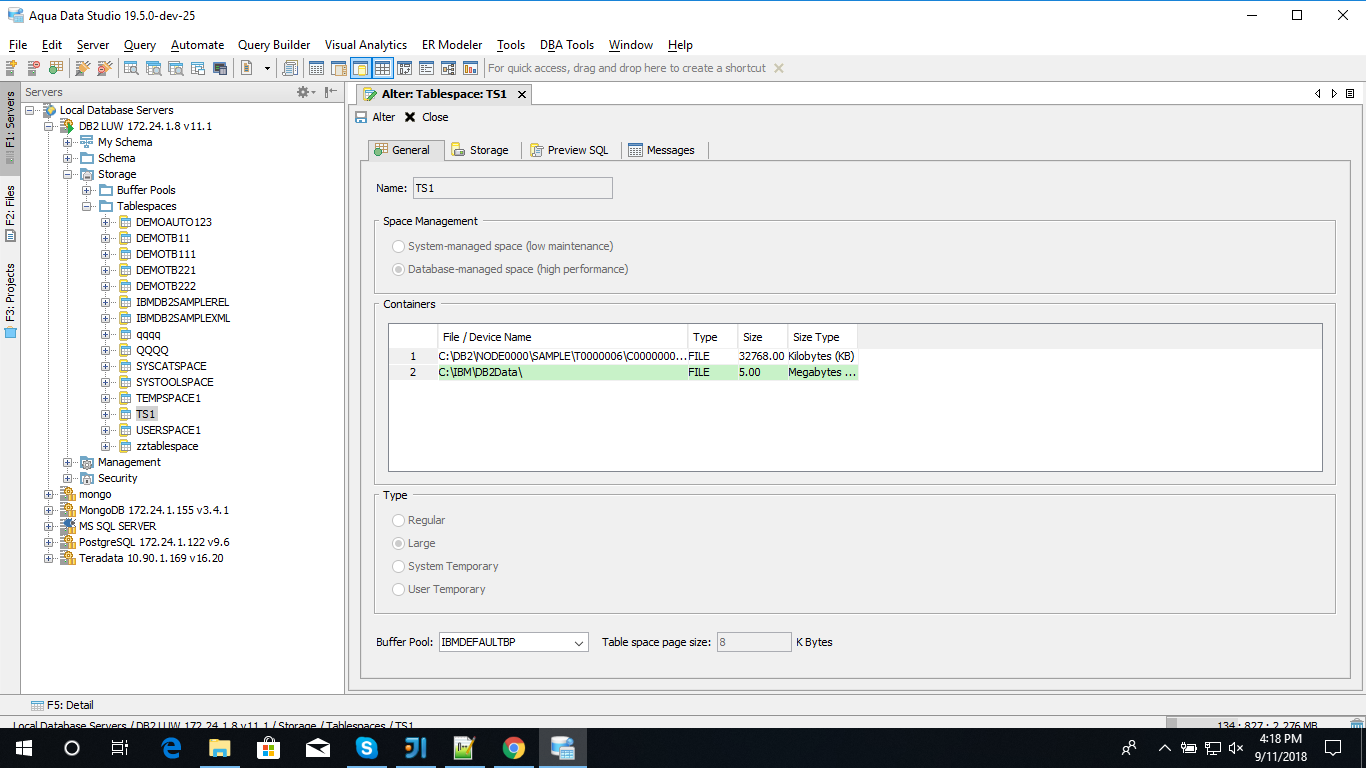Click the Alter button
The image size is (1366, 768).
coord(376,117)
